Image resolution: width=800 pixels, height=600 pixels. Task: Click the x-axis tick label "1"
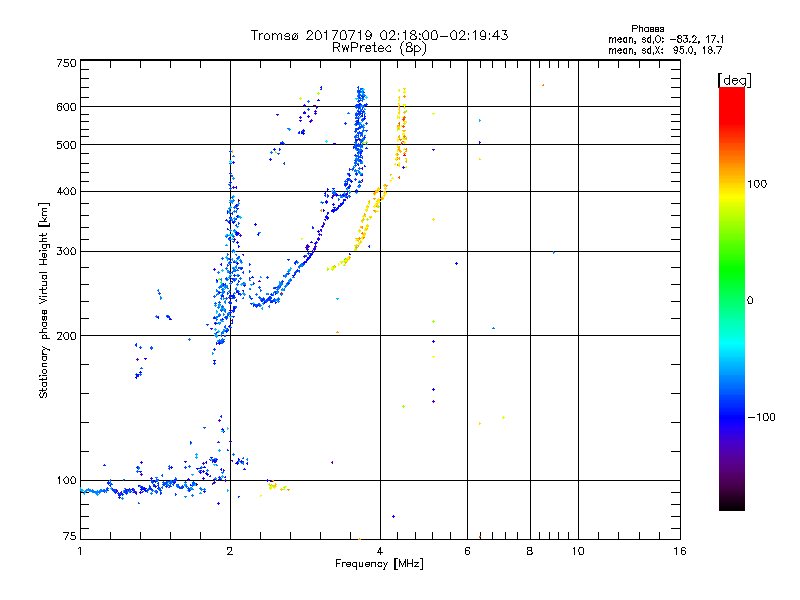pos(80,551)
